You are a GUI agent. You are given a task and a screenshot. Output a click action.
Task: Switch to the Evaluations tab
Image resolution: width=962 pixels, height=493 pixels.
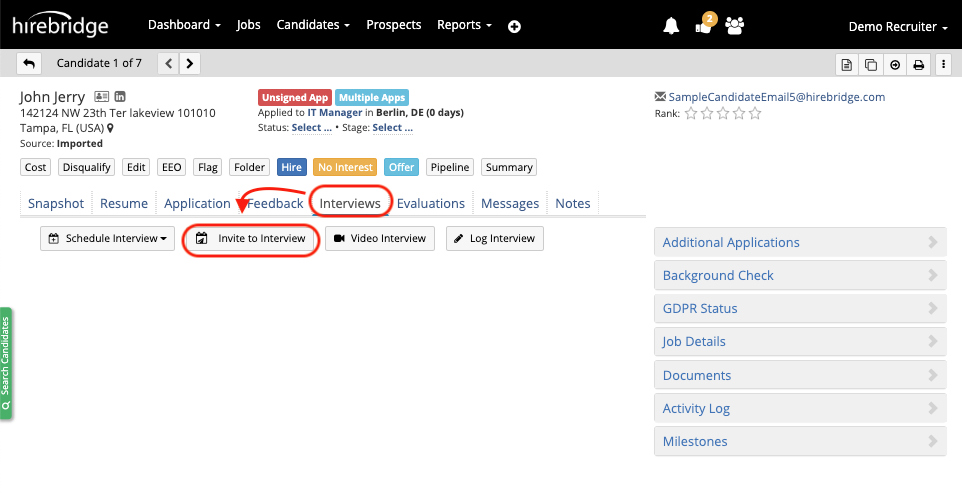click(x=430, y=203)
